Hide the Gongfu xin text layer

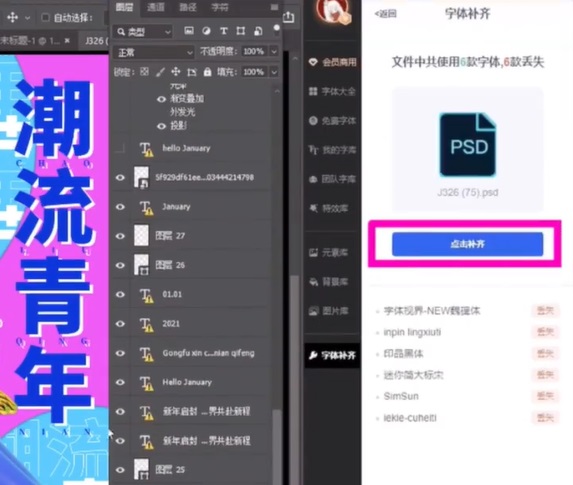(120, 353)
